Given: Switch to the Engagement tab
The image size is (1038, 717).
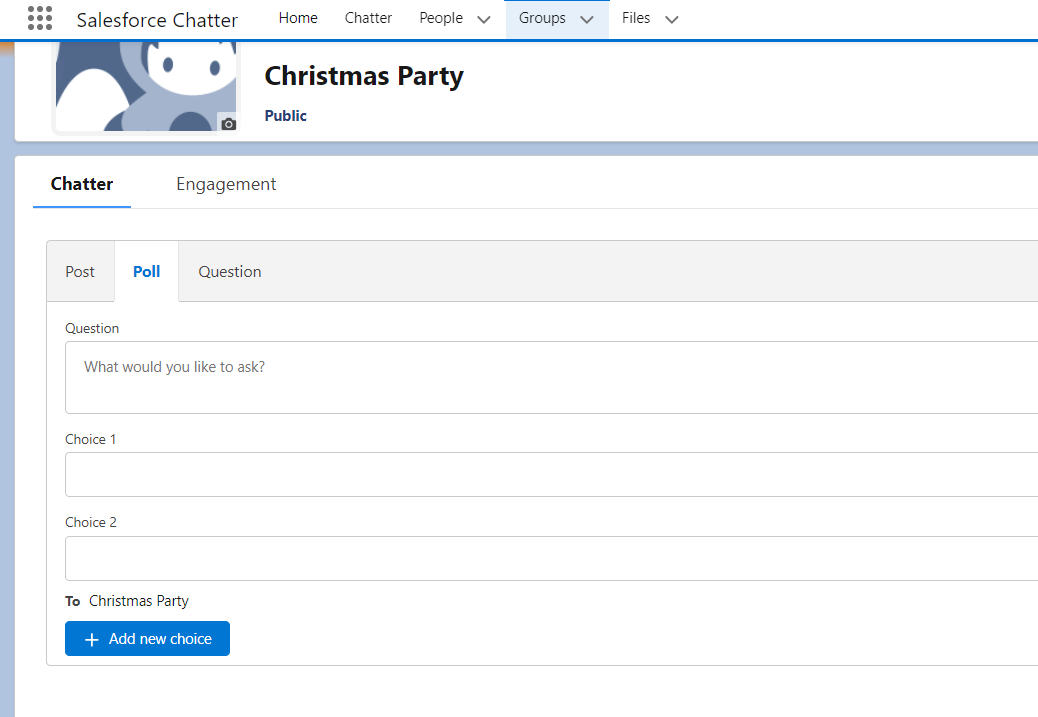Looking at the screenshot, I should coord(226,184).
